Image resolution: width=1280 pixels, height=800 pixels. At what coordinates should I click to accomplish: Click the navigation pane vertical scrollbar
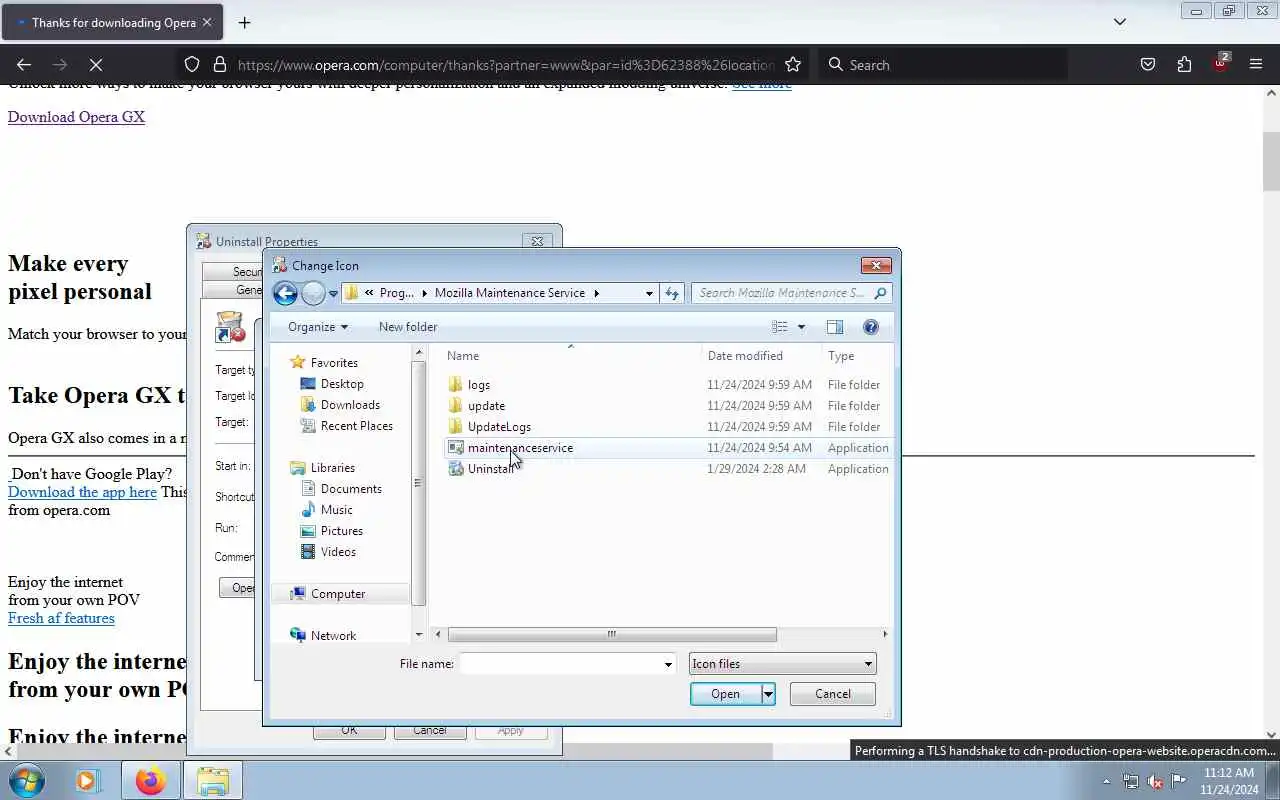pyautogui.click(x=419, y=483)
